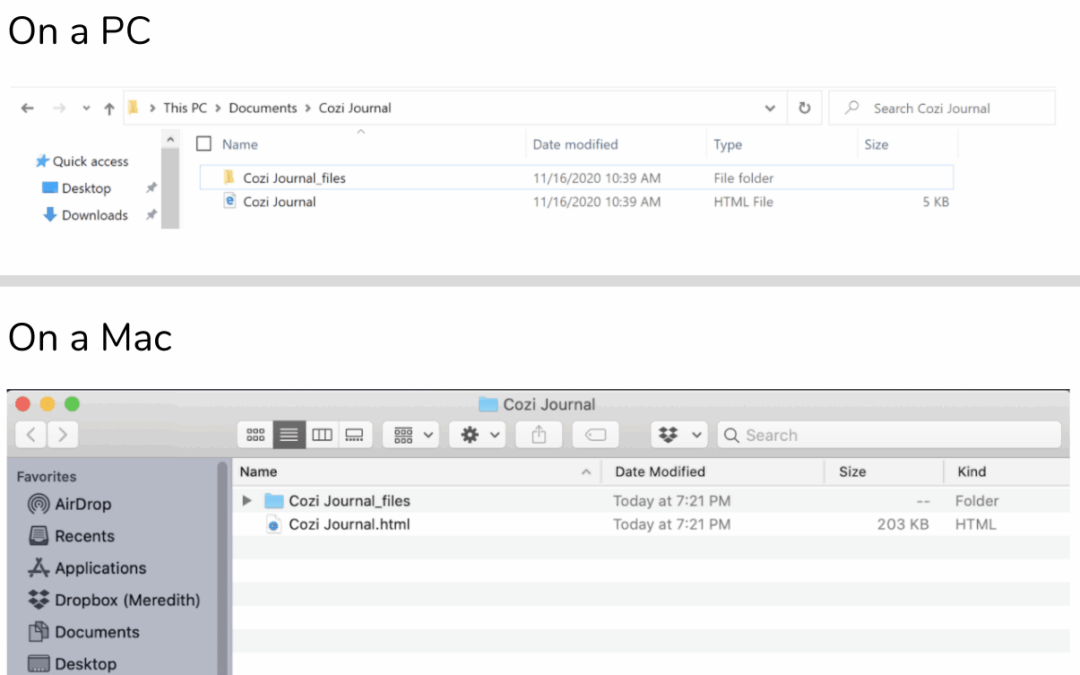Click the navigation pane scroll-up arrow

click(170, 140)
